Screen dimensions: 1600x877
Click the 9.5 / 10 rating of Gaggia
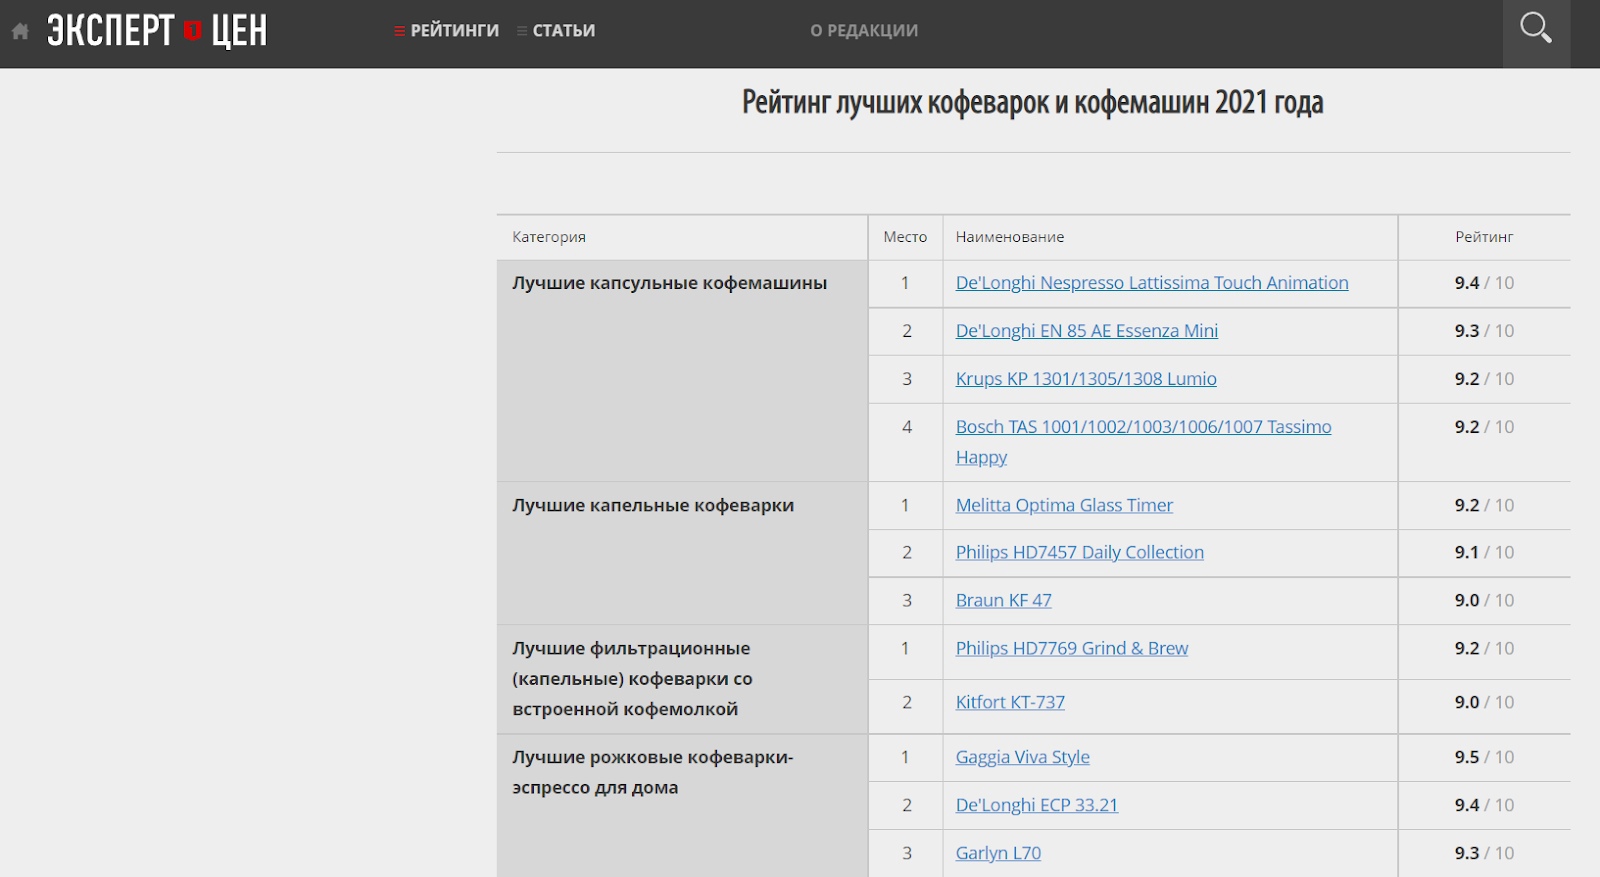click(1484, 757)
